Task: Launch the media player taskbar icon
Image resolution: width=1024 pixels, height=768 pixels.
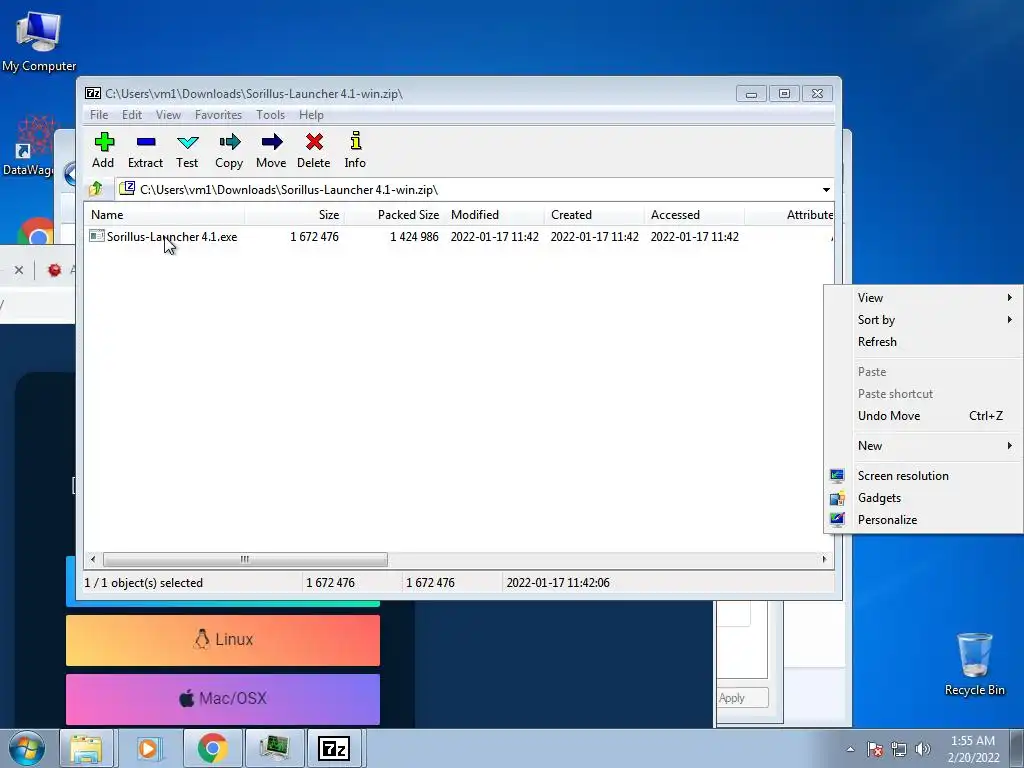Action: tap(148, 748)
